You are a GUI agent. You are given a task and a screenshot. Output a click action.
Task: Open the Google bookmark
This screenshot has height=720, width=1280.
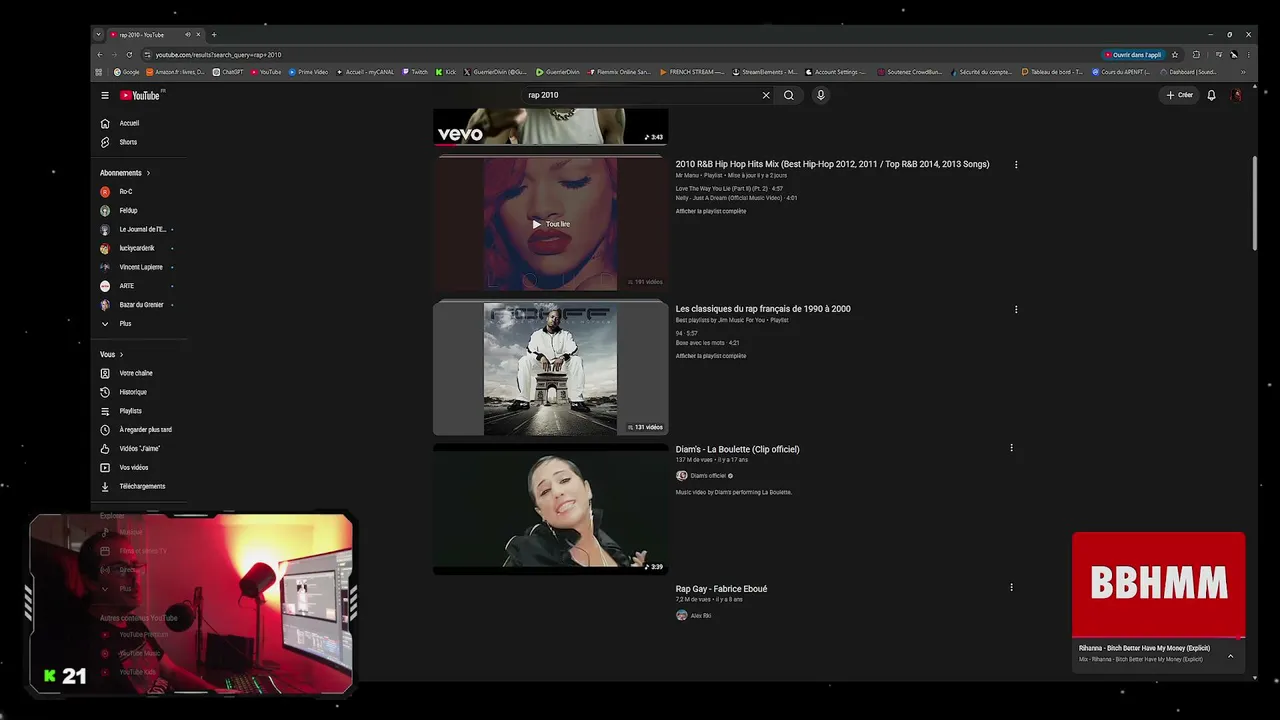tap(127, 72)
